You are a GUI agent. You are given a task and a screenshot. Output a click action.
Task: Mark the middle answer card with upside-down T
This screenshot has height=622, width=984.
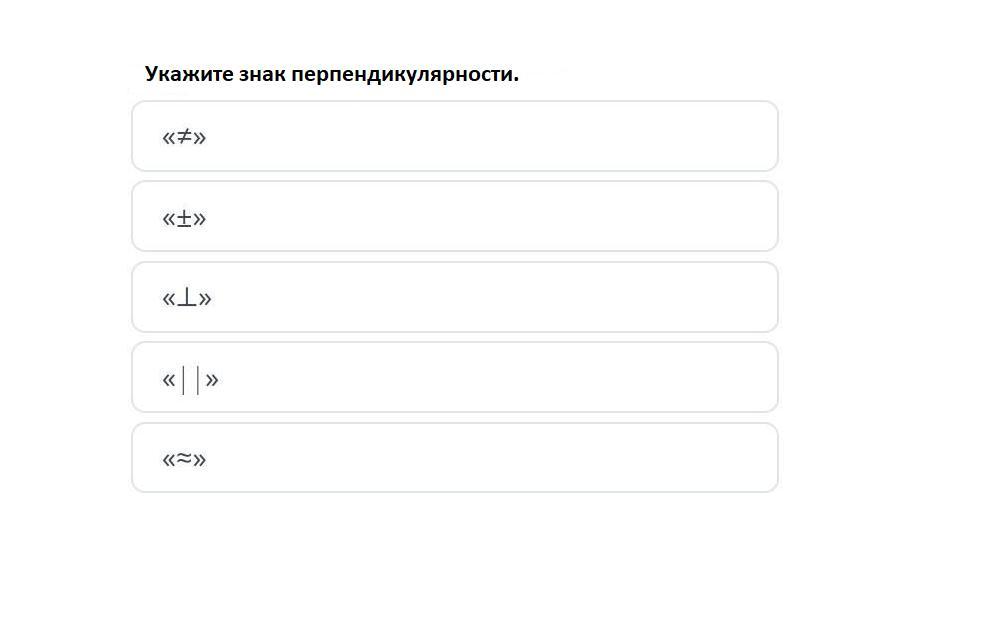(x=455, y=297)
